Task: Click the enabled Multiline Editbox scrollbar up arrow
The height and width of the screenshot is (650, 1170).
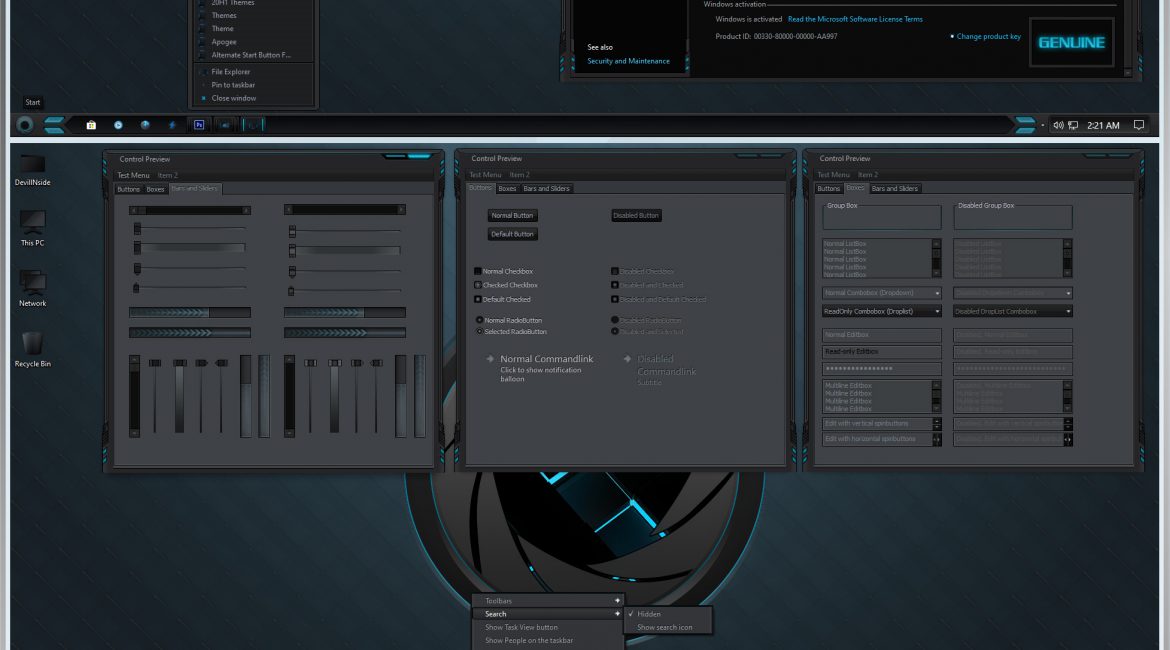Action: tap(936, 385)
